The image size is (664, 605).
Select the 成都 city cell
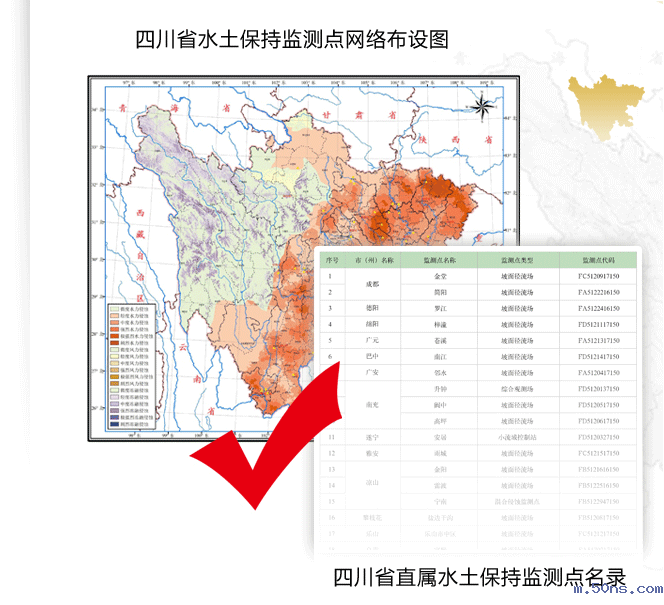tap(375, 283)
